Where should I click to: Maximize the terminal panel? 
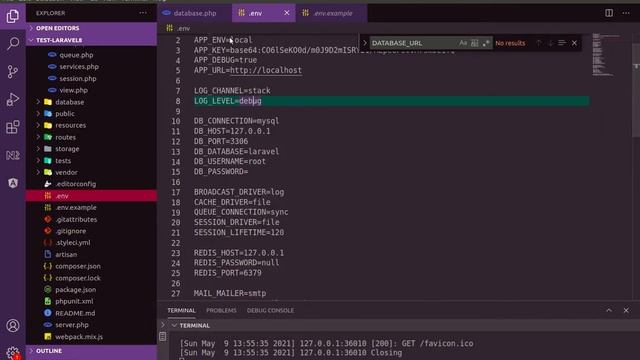pos(609,310)
